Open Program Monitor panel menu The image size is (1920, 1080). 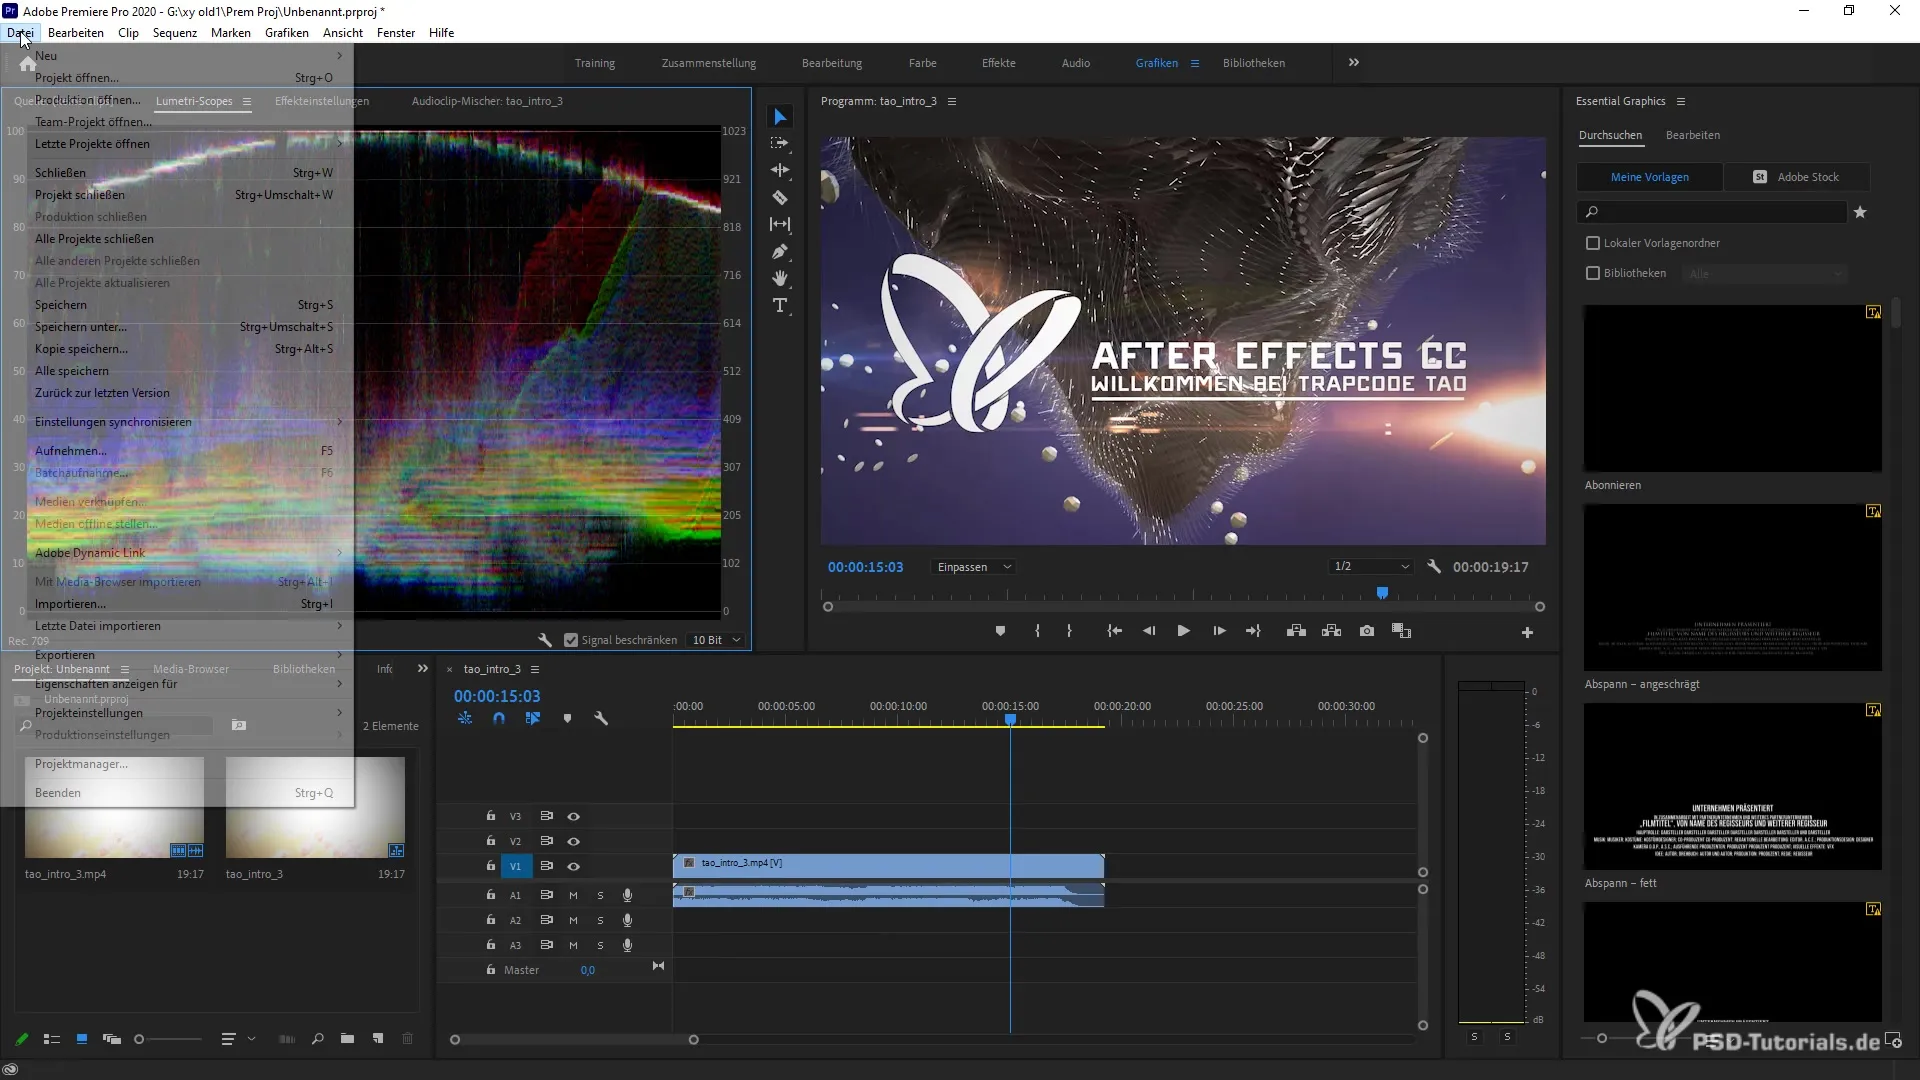[952, 101]
